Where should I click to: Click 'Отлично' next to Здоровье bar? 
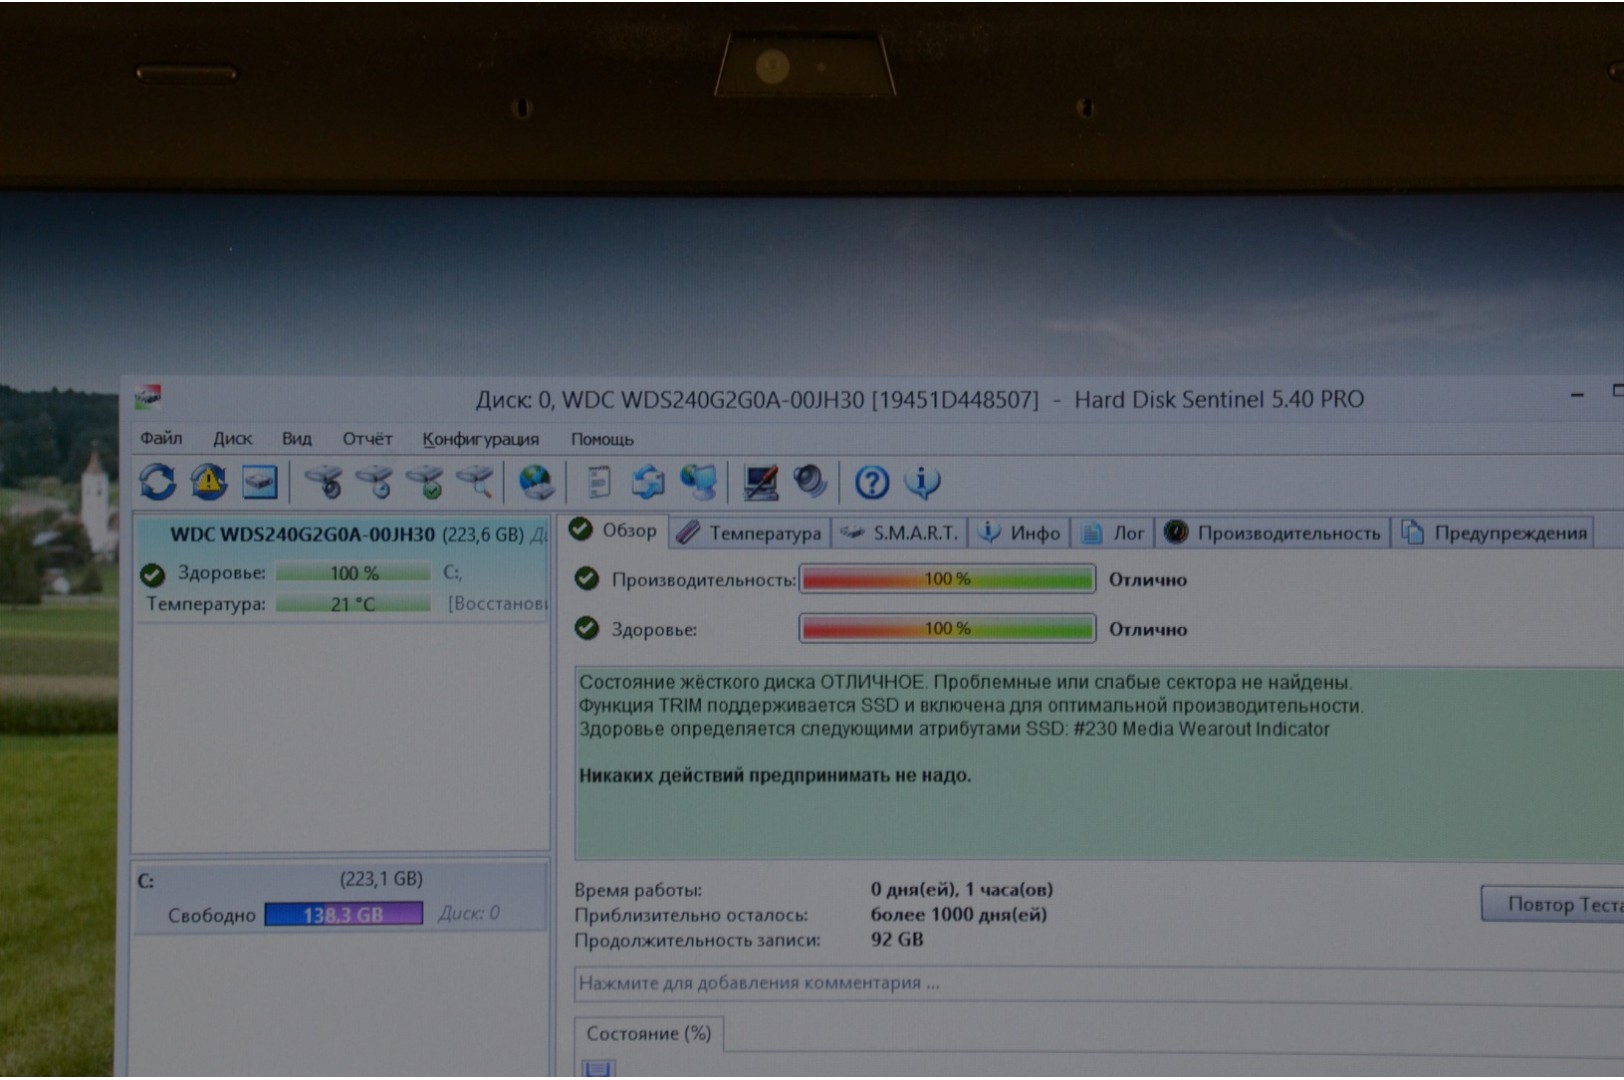pos(1147,630)
